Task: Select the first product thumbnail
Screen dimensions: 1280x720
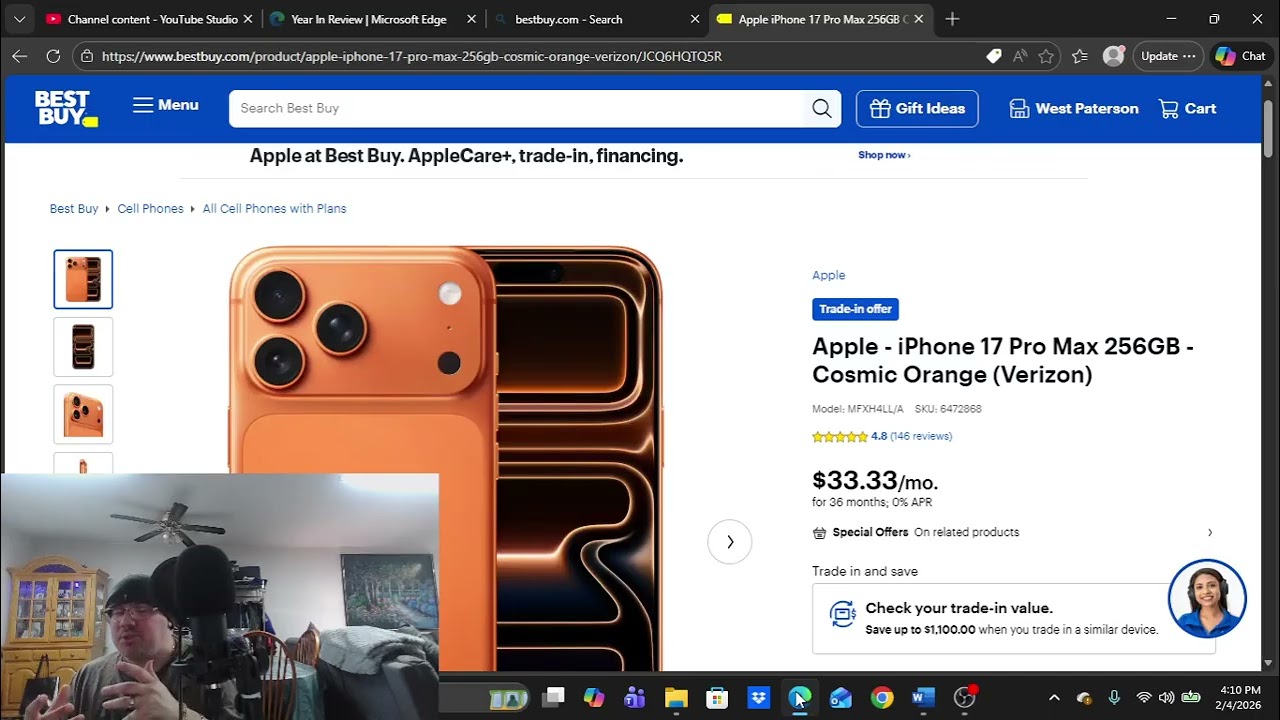Action: (x=83, y=279)
